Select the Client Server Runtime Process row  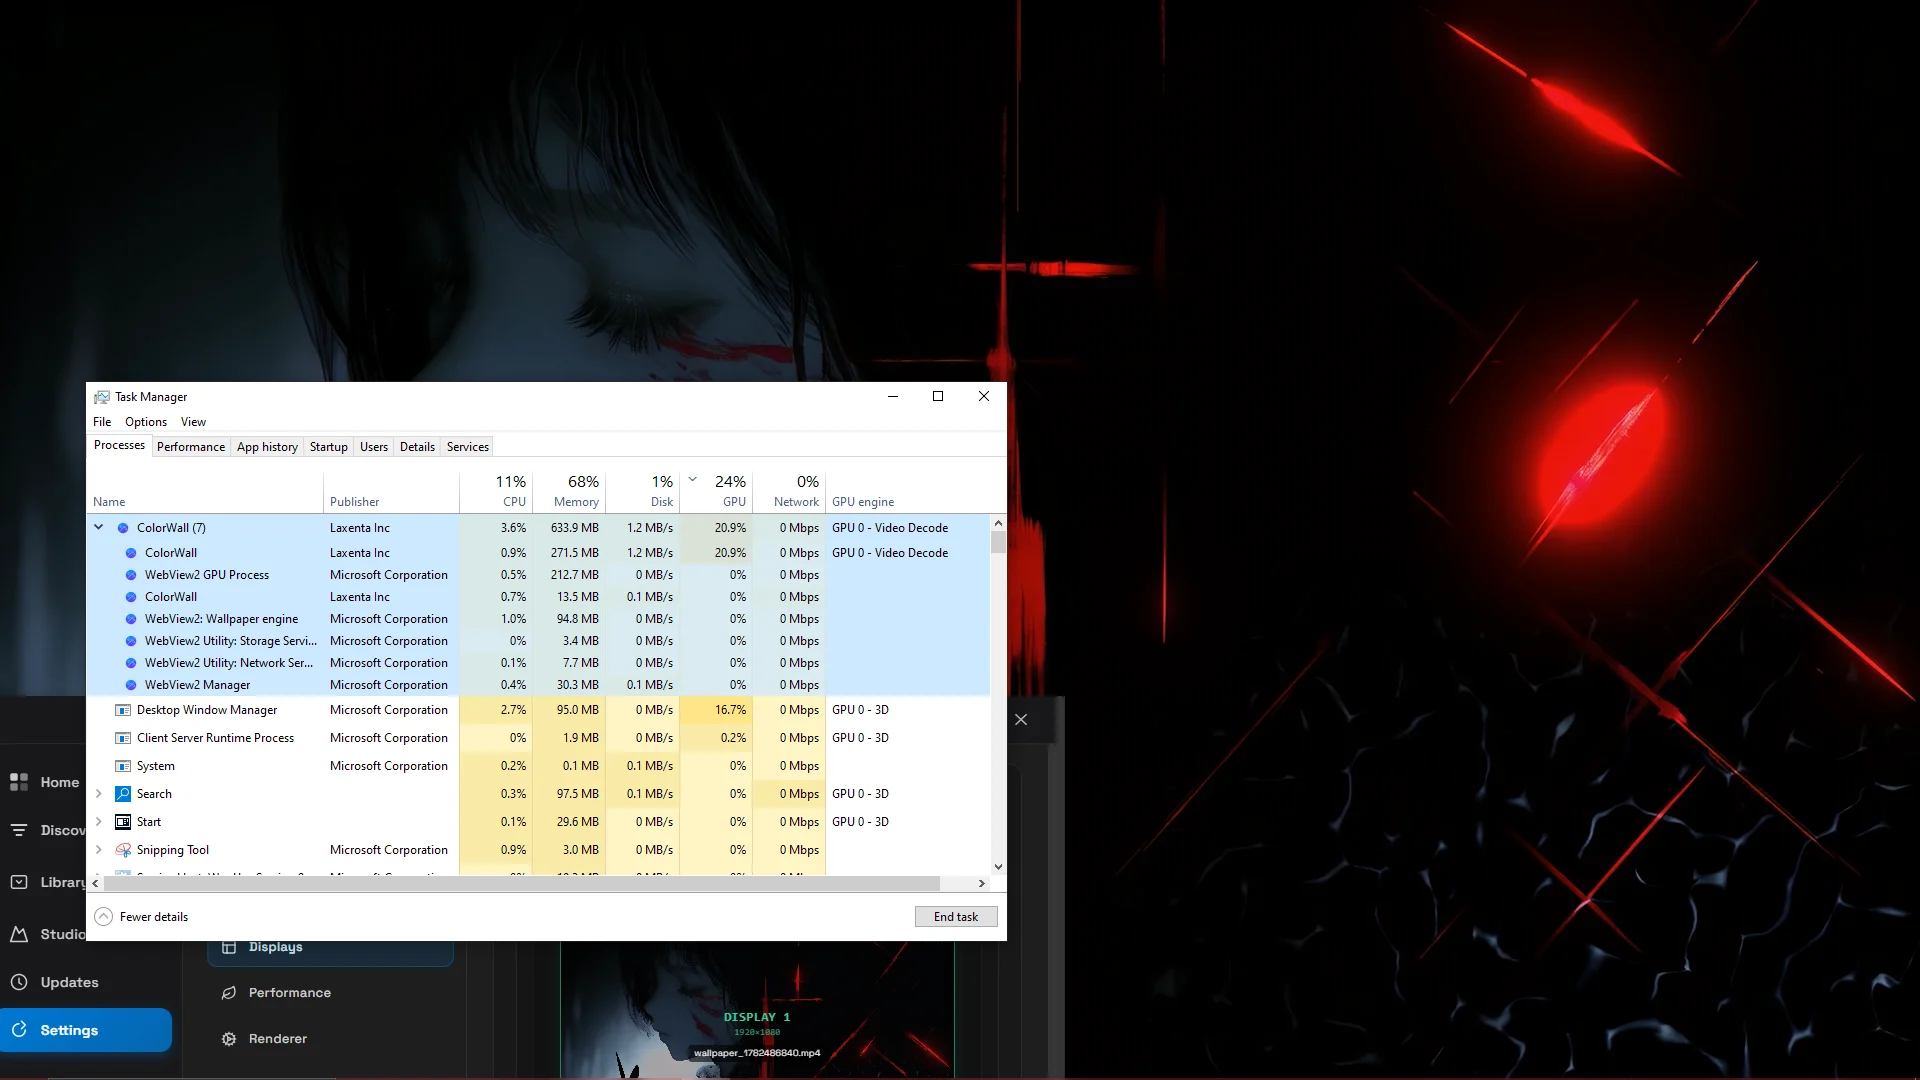539,737
